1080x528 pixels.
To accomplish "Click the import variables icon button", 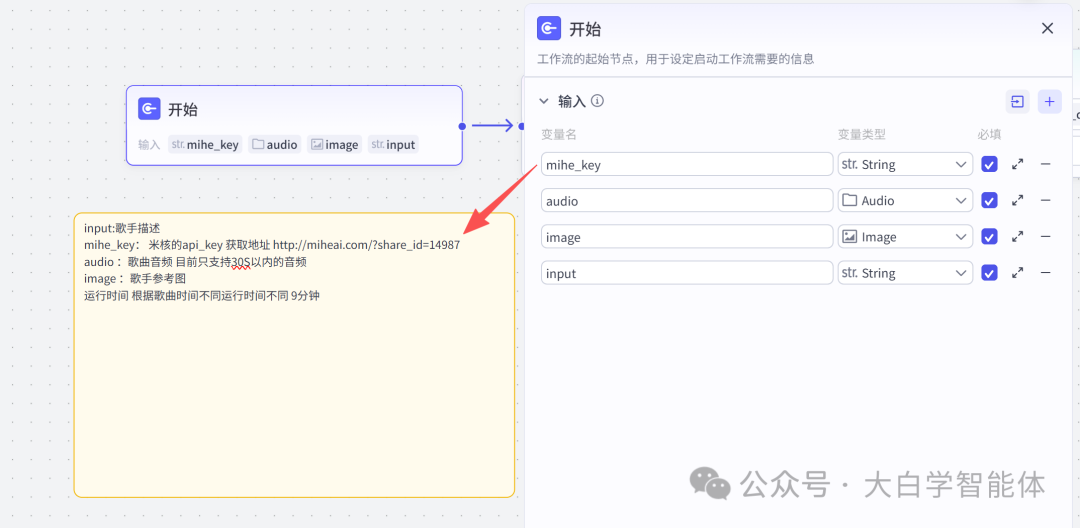I will 1017,102.
